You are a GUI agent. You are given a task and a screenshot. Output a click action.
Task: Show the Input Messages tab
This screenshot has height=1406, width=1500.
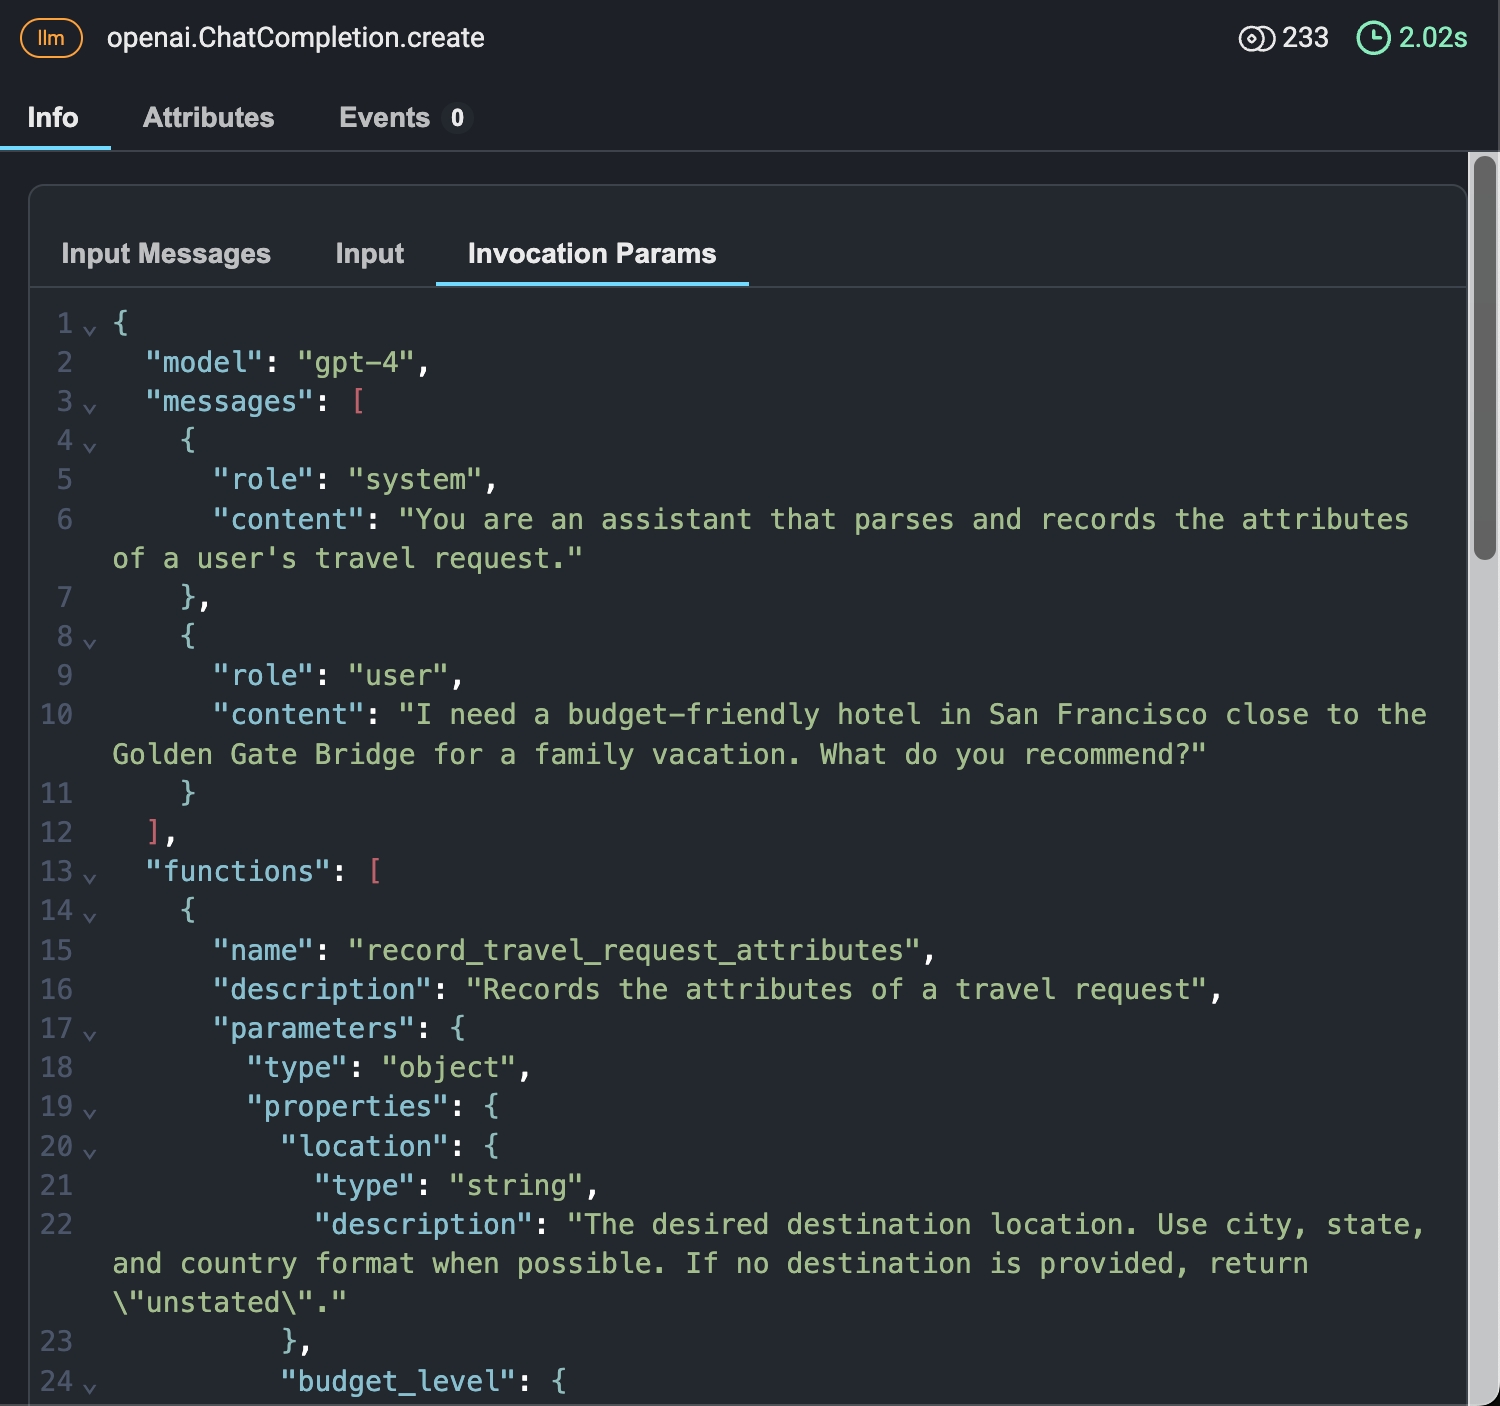coord(166,253)
